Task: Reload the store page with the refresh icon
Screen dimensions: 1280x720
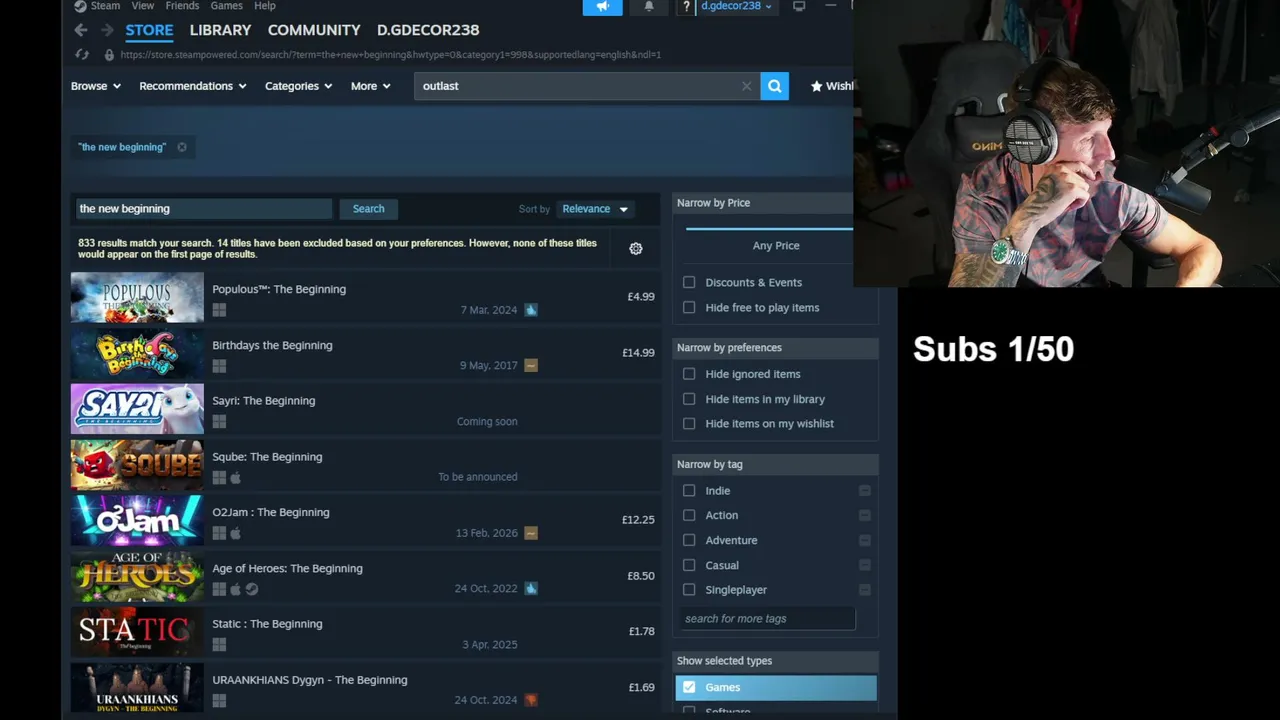Action: tap(82, 55)
